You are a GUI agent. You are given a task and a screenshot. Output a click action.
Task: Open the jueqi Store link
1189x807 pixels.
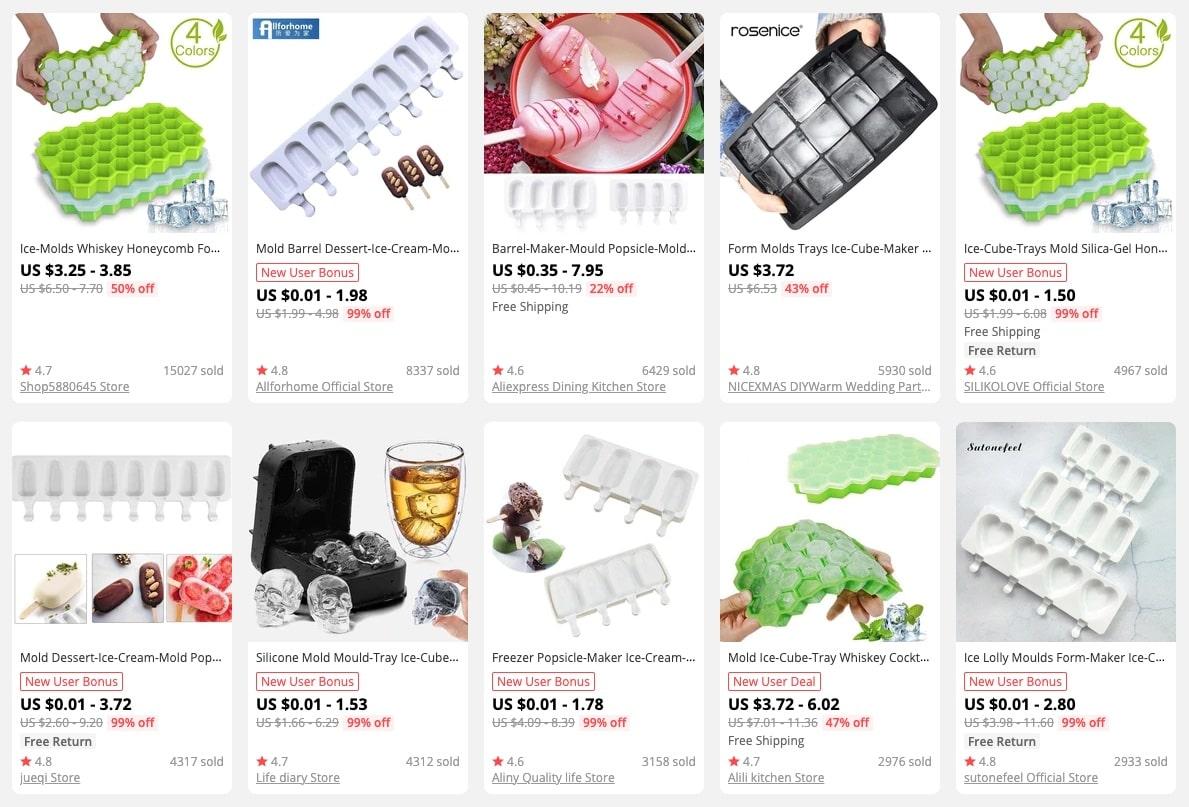(50, 778)
